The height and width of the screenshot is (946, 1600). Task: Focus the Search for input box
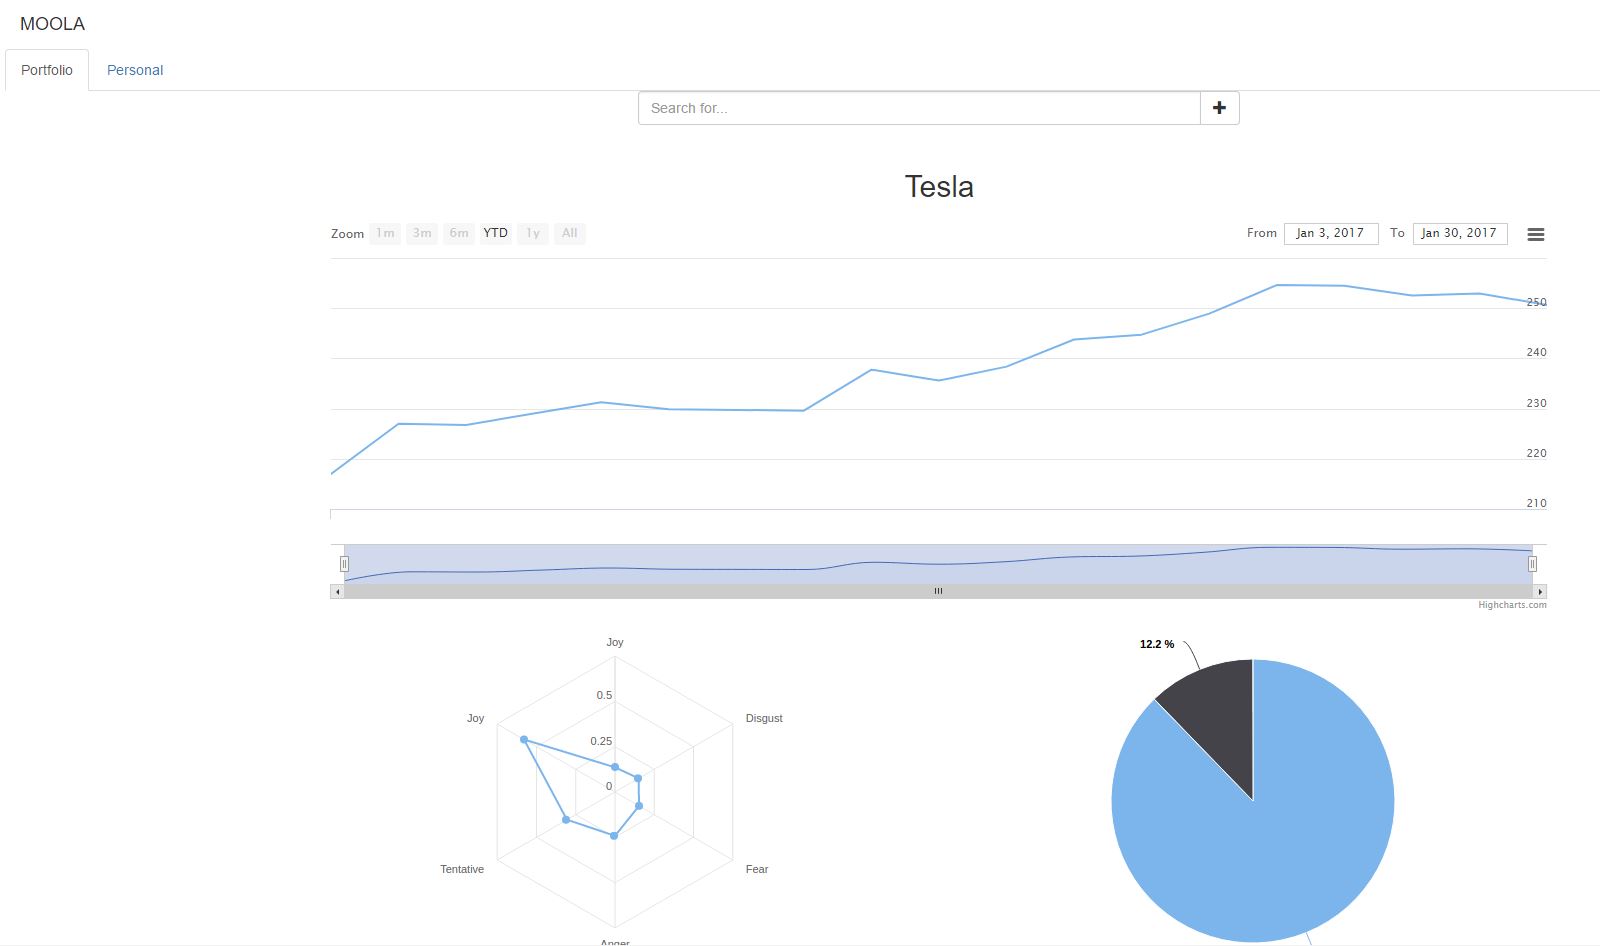919,108
